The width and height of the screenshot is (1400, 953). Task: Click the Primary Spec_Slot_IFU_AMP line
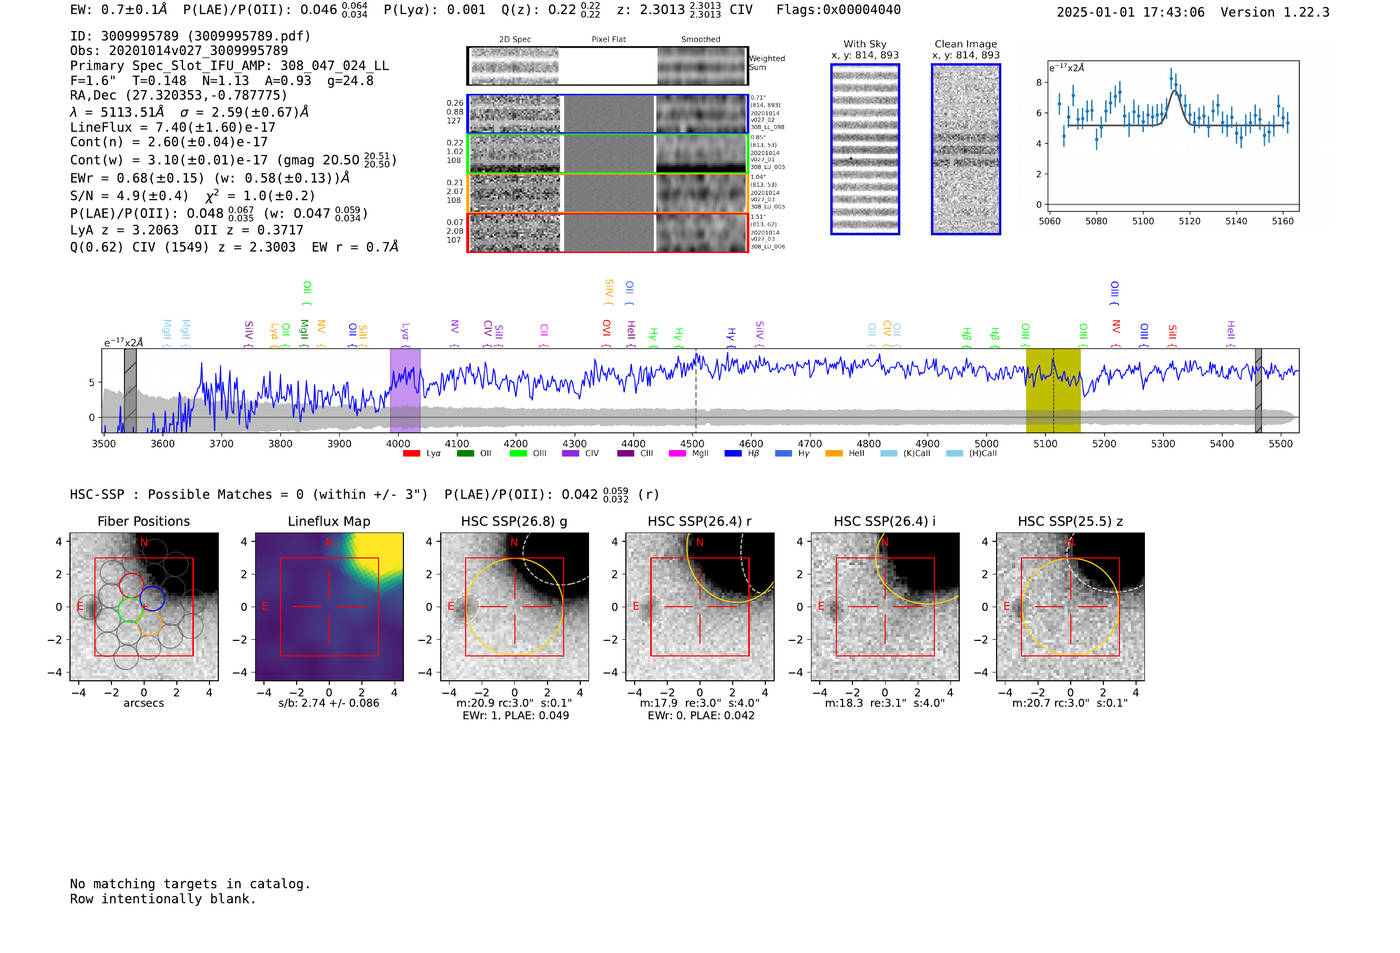point(229,65)
